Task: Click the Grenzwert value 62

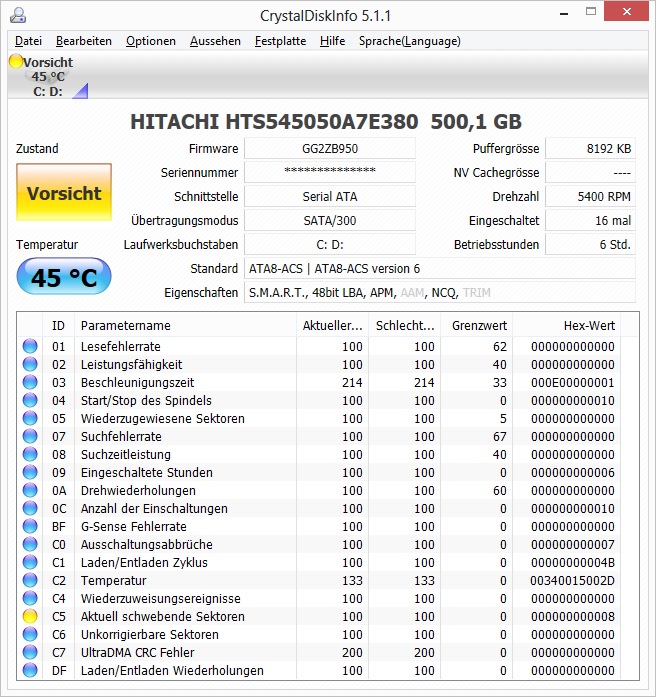Action: (x=500, y=346)
